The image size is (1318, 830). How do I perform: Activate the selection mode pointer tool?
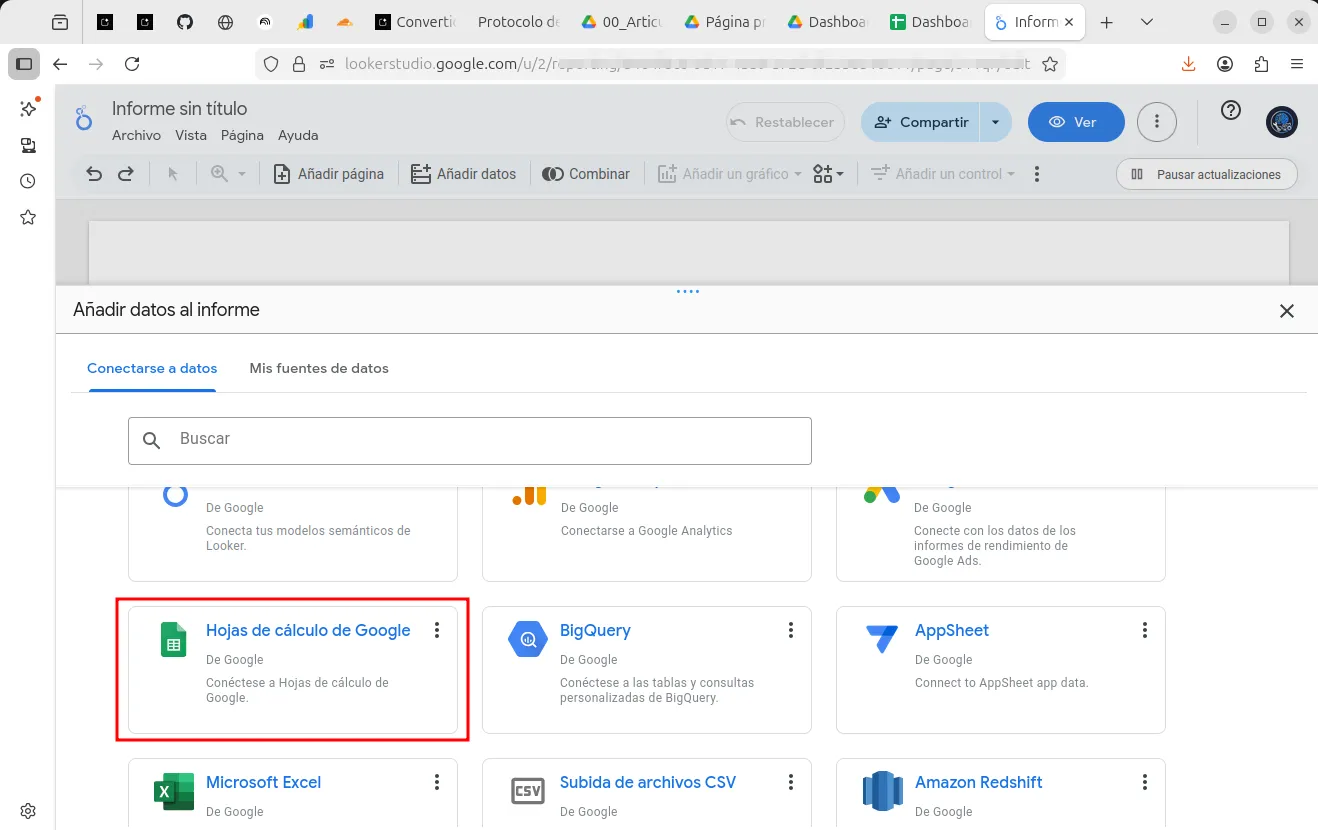[x=173, y=174]
